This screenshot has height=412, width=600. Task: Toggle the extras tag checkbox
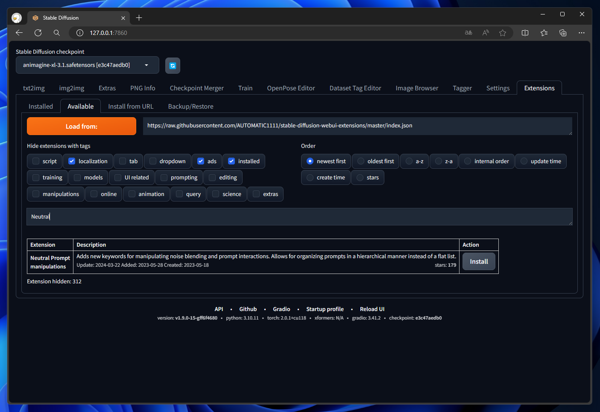pyautogui.click(x=256, y=194)
